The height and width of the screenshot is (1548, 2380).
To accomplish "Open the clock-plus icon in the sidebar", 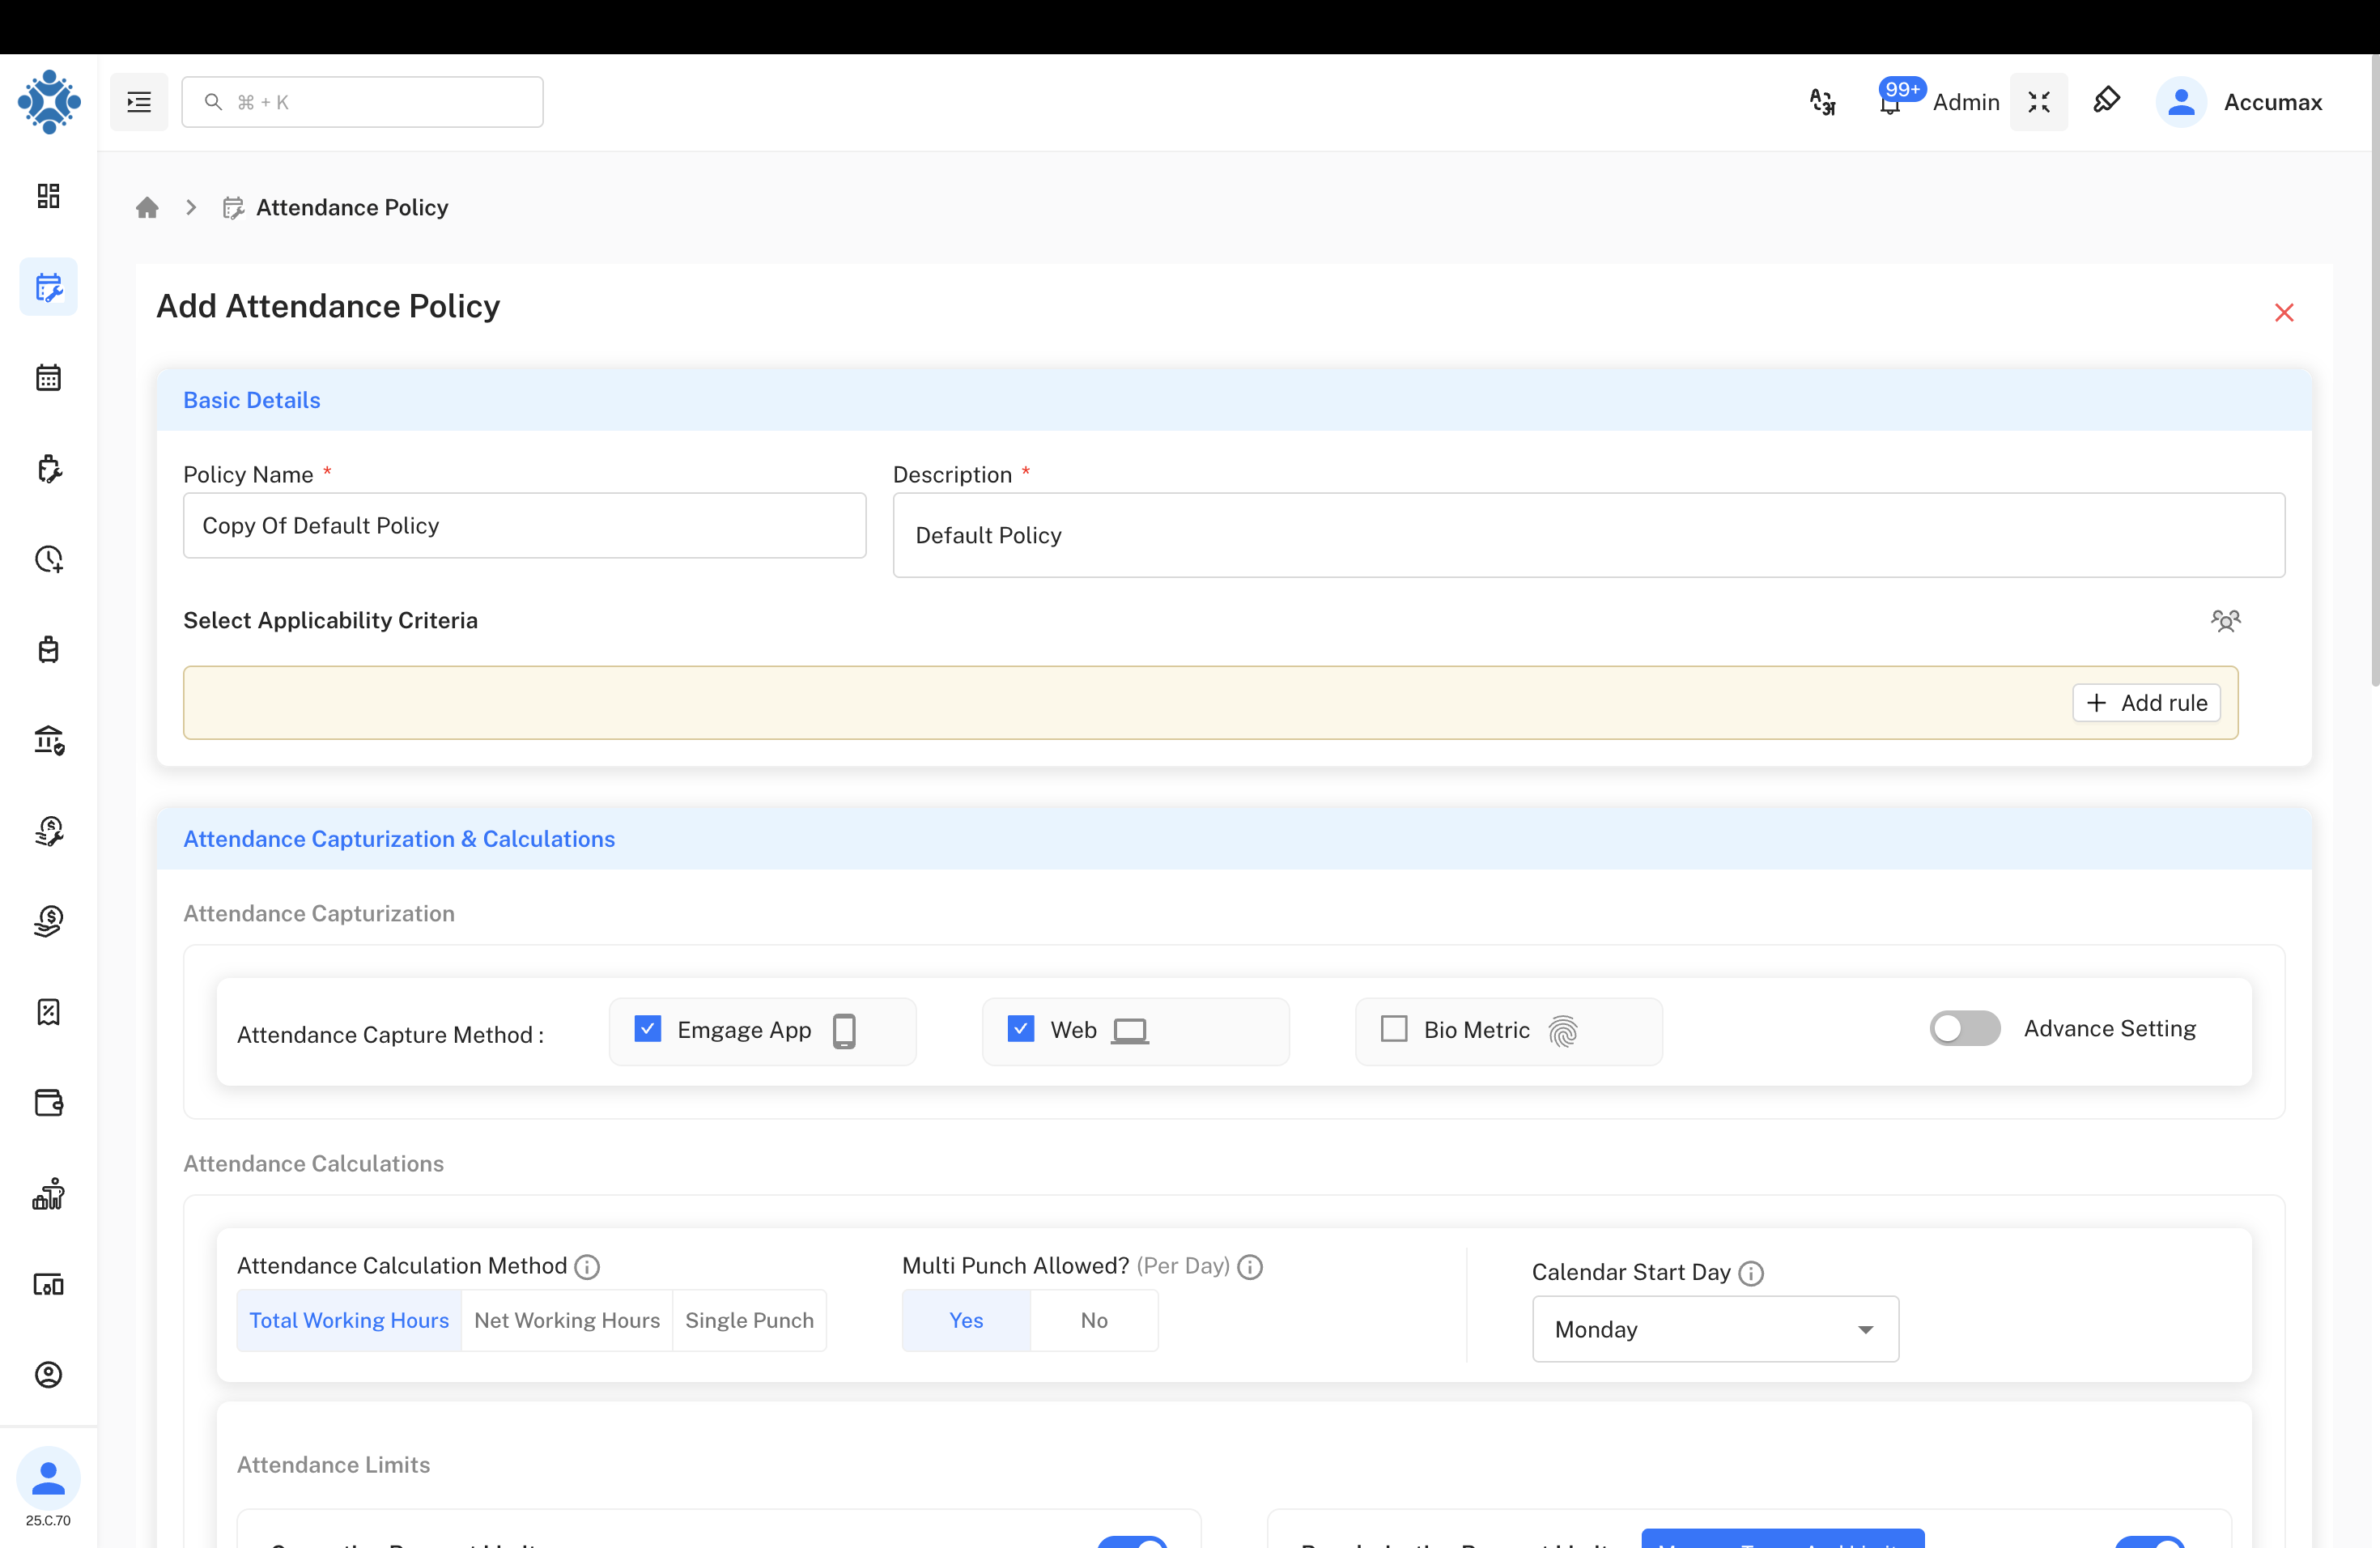I will click(48, 559).
